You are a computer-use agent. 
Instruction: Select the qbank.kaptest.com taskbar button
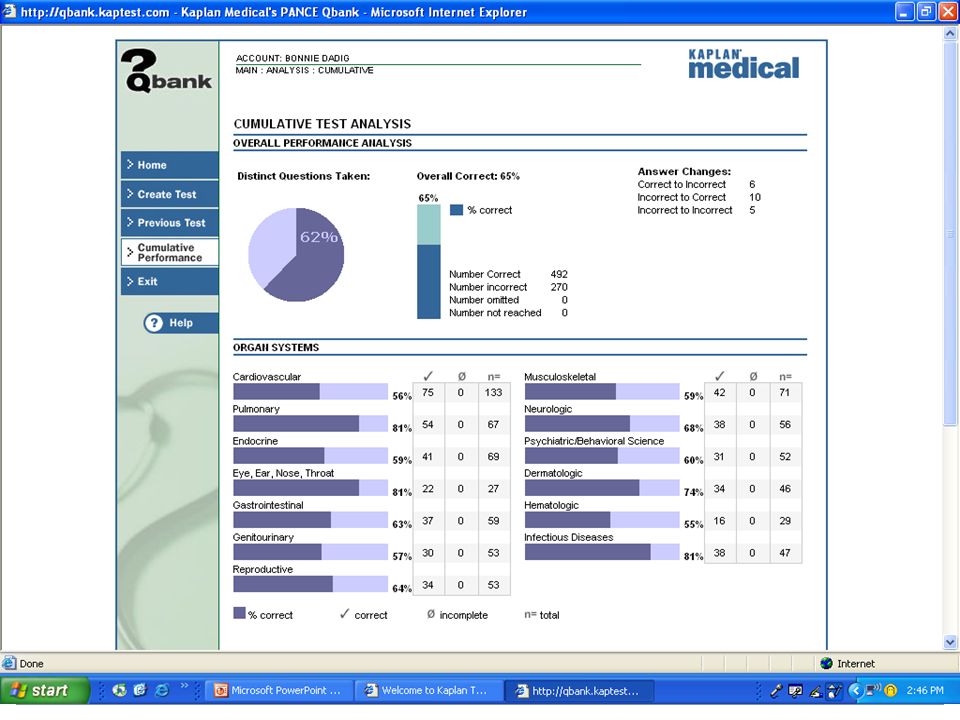click(579, 691)
